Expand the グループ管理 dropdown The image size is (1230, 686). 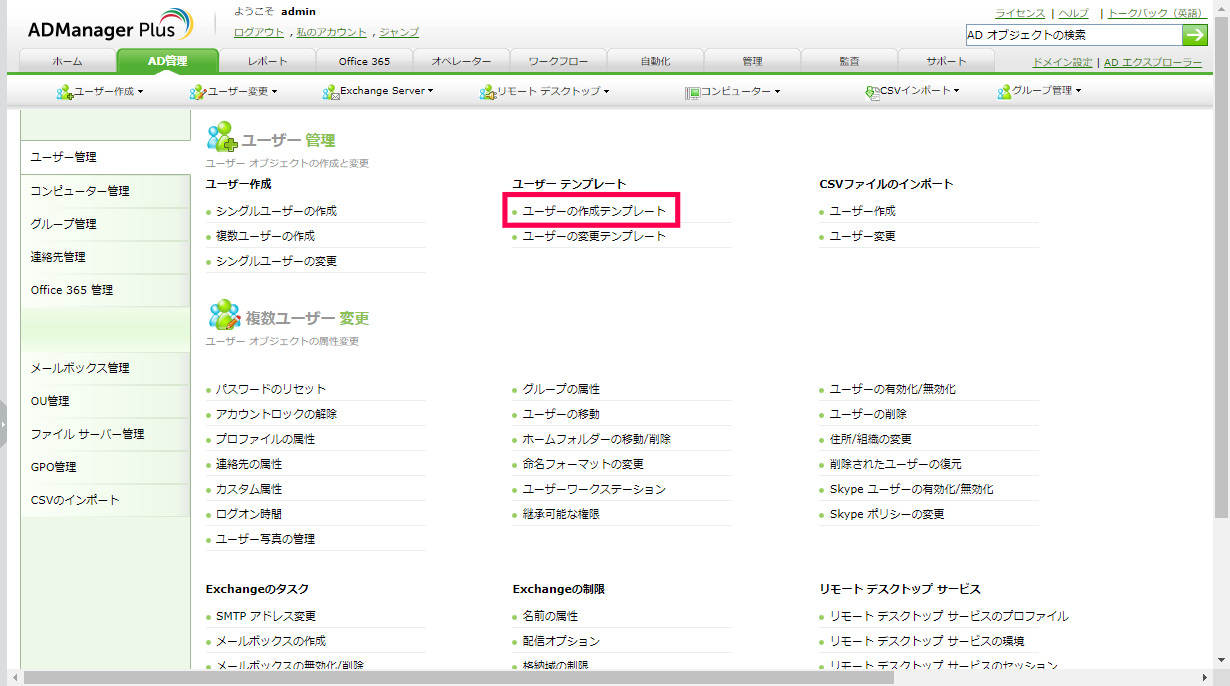tap(1039, 91)
